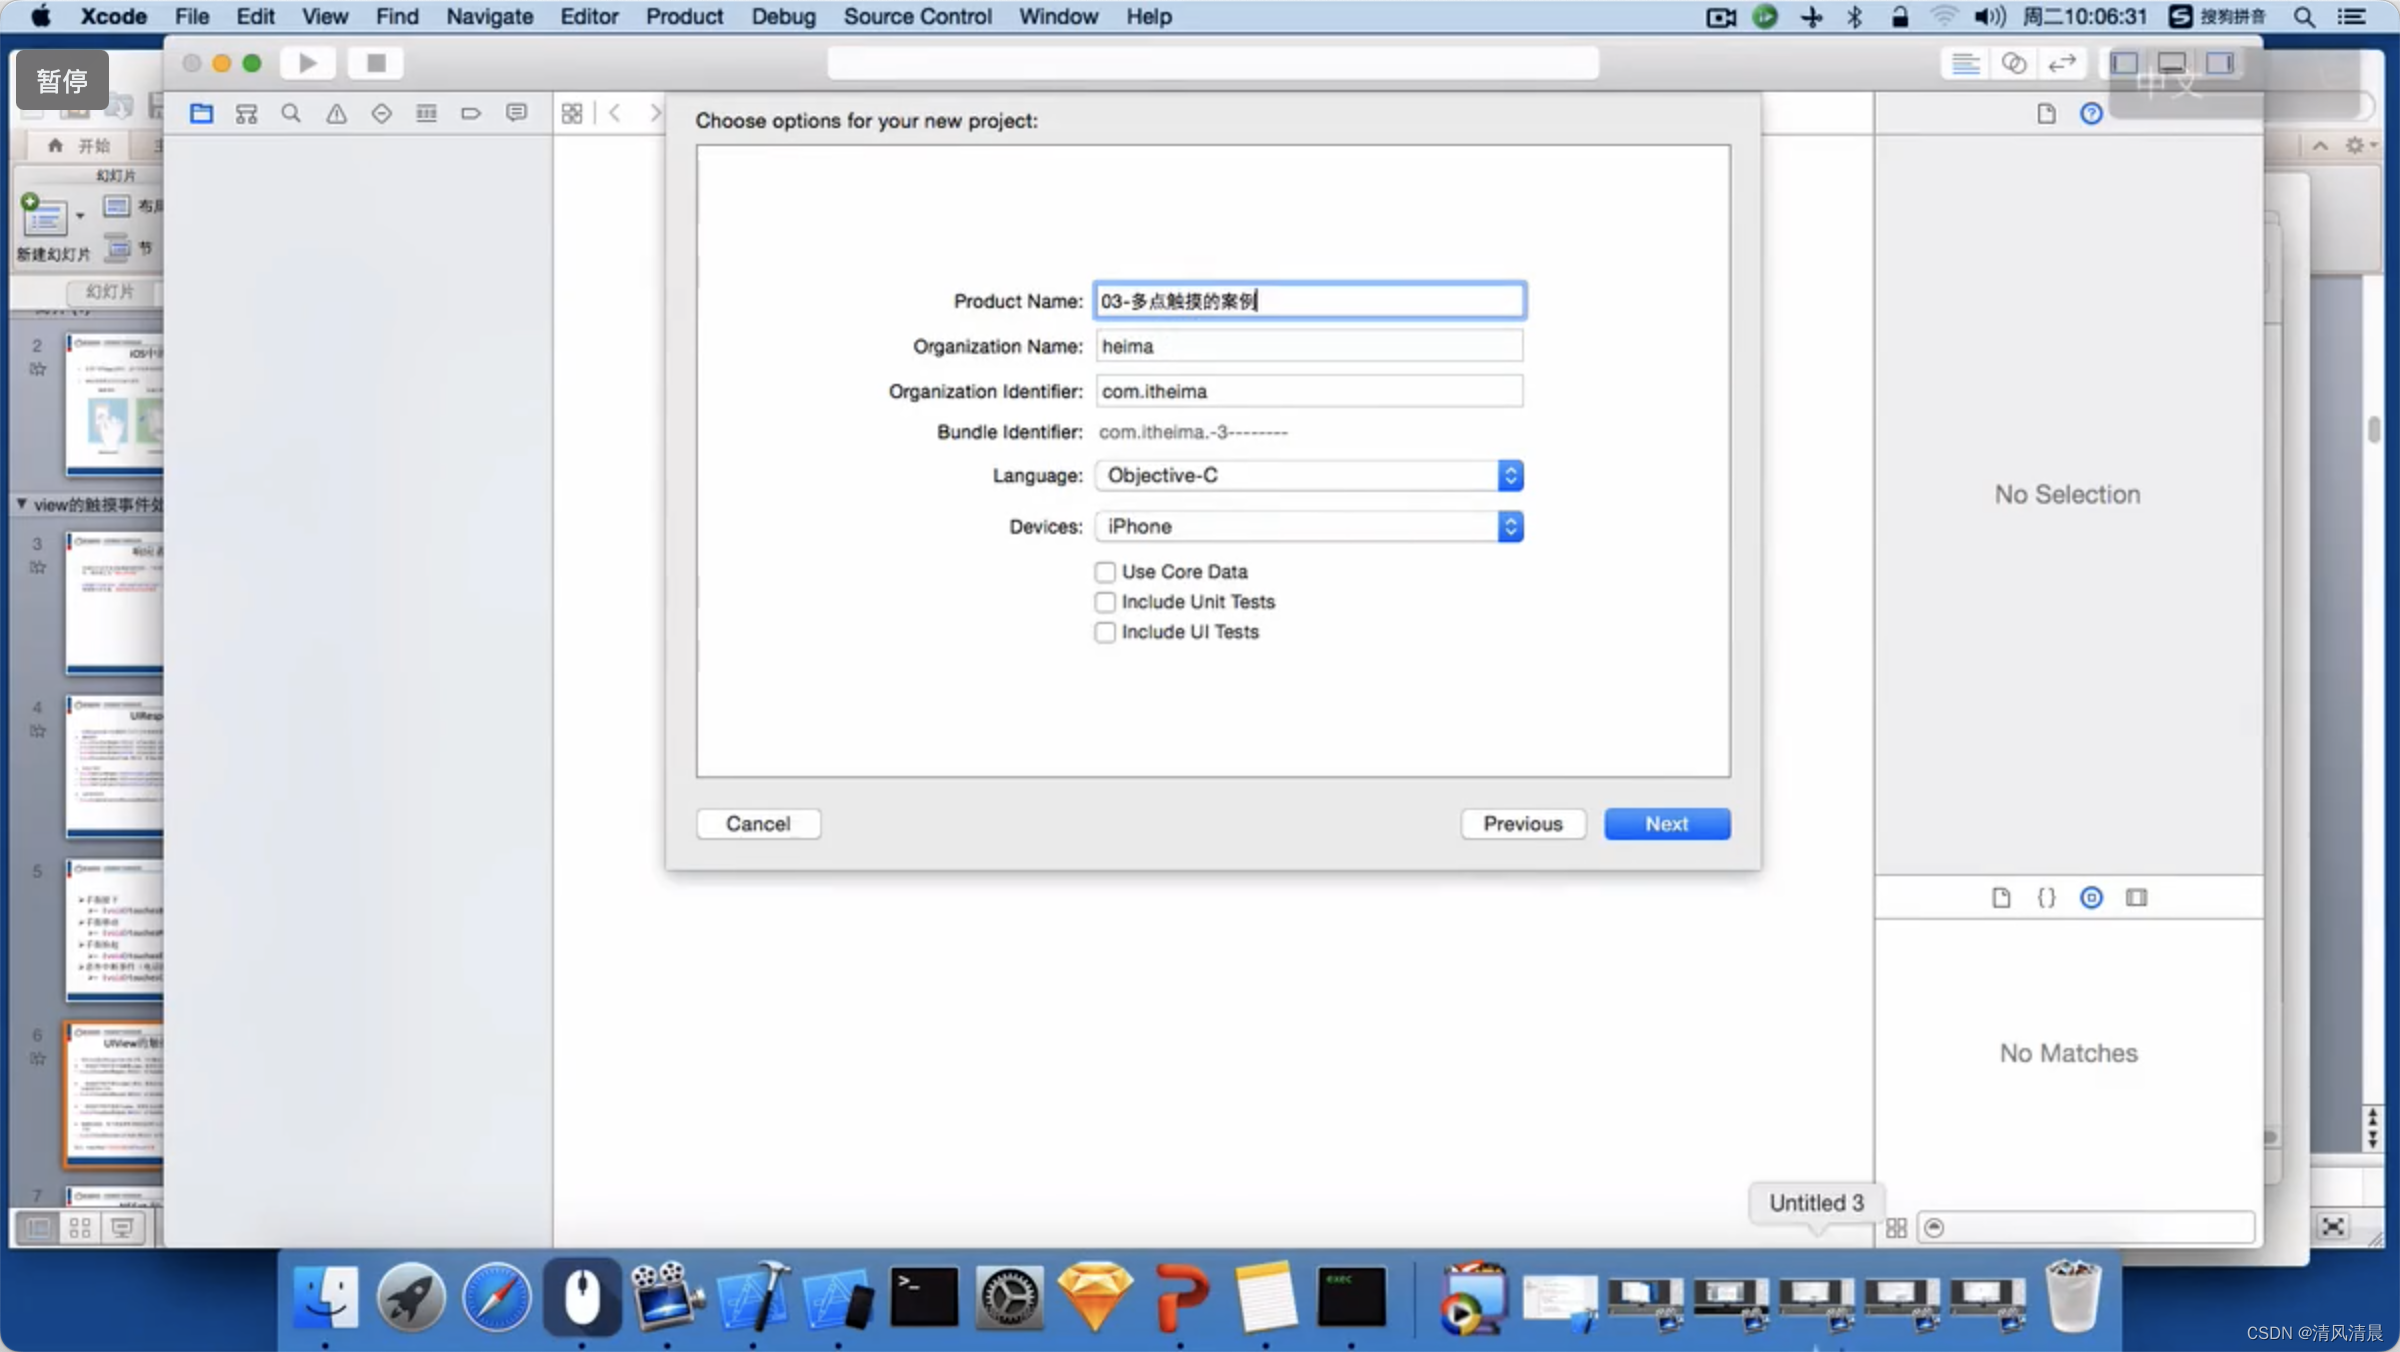Select the Object library circle icon
2400x1352 pixels.
pyautogui.click(x=2091, y=897)
